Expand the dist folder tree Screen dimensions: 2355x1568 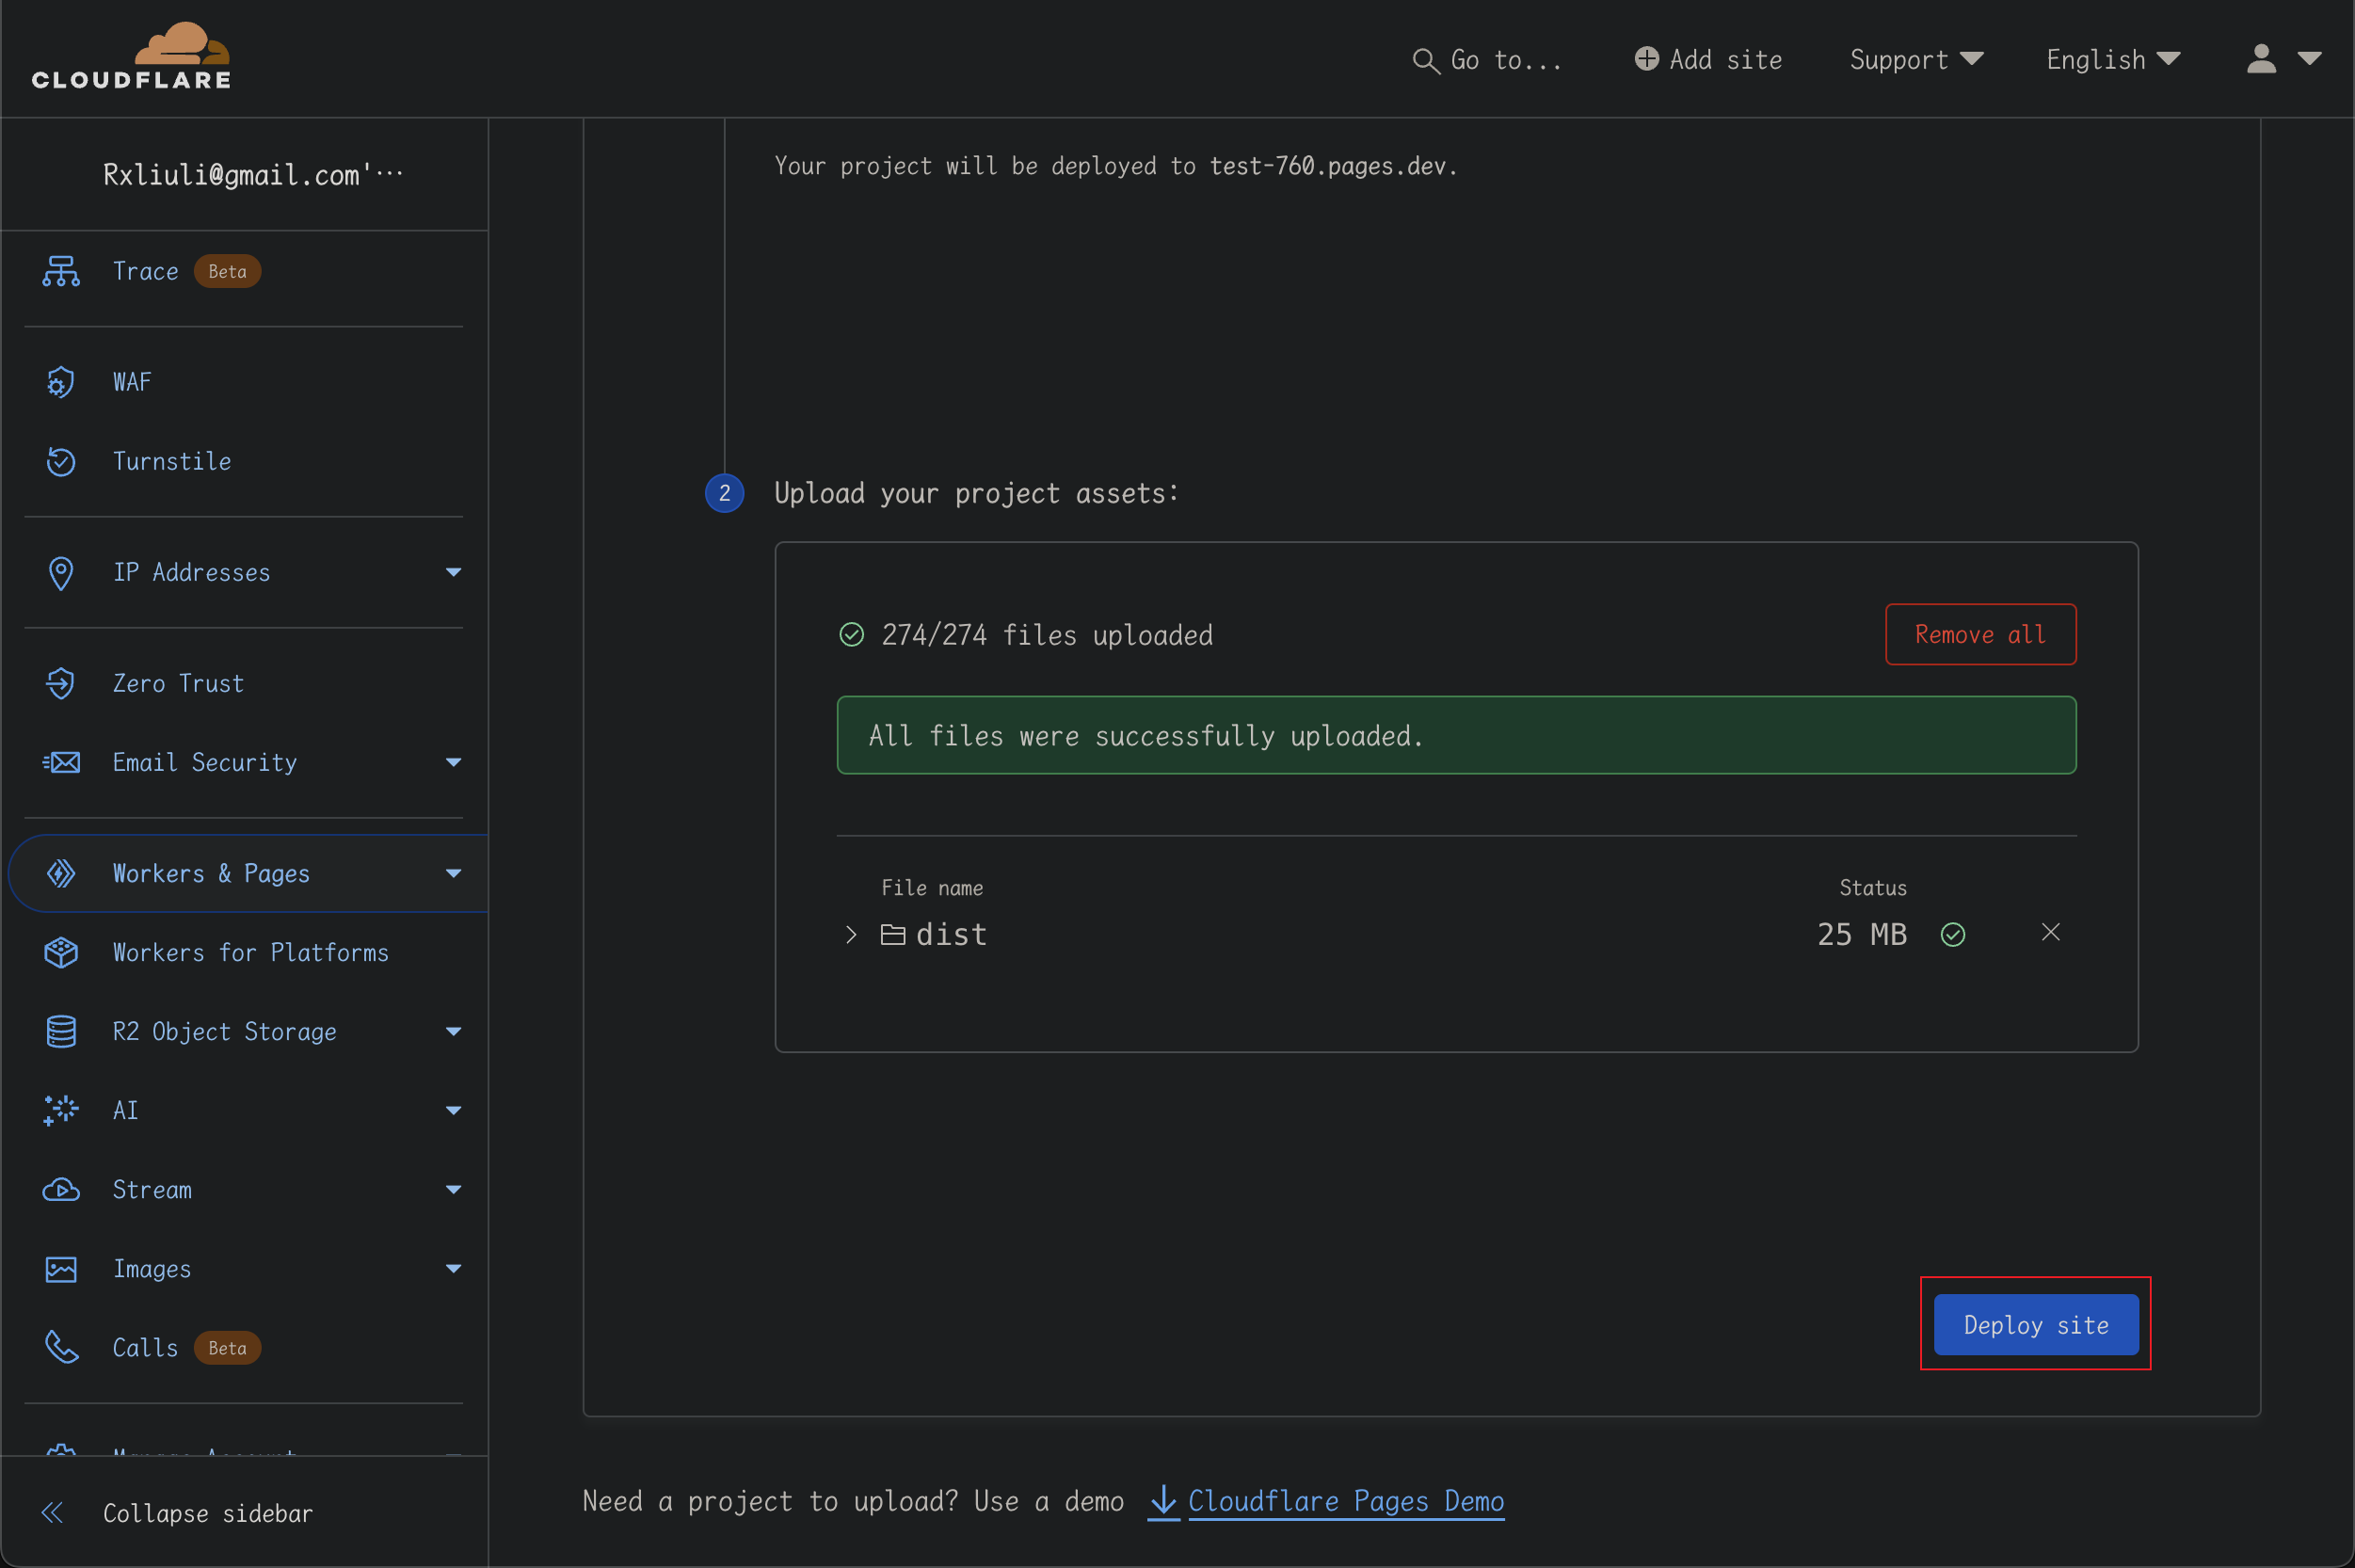[x=850, y=934]
